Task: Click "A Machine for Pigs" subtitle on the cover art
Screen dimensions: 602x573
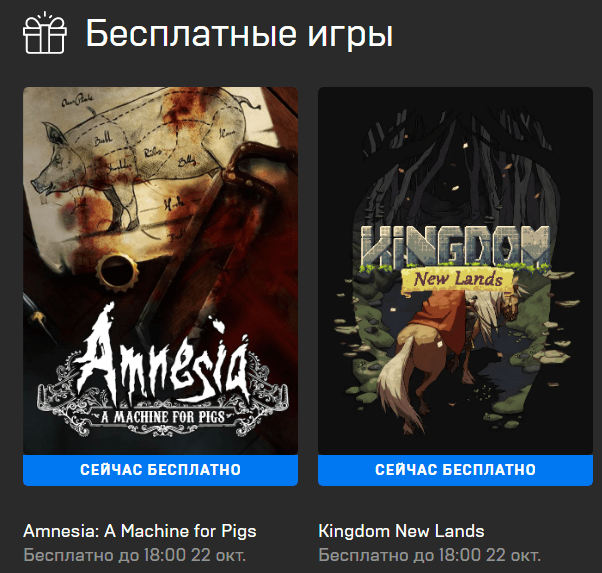Action: pyautogui.click(x=163, y=417)
